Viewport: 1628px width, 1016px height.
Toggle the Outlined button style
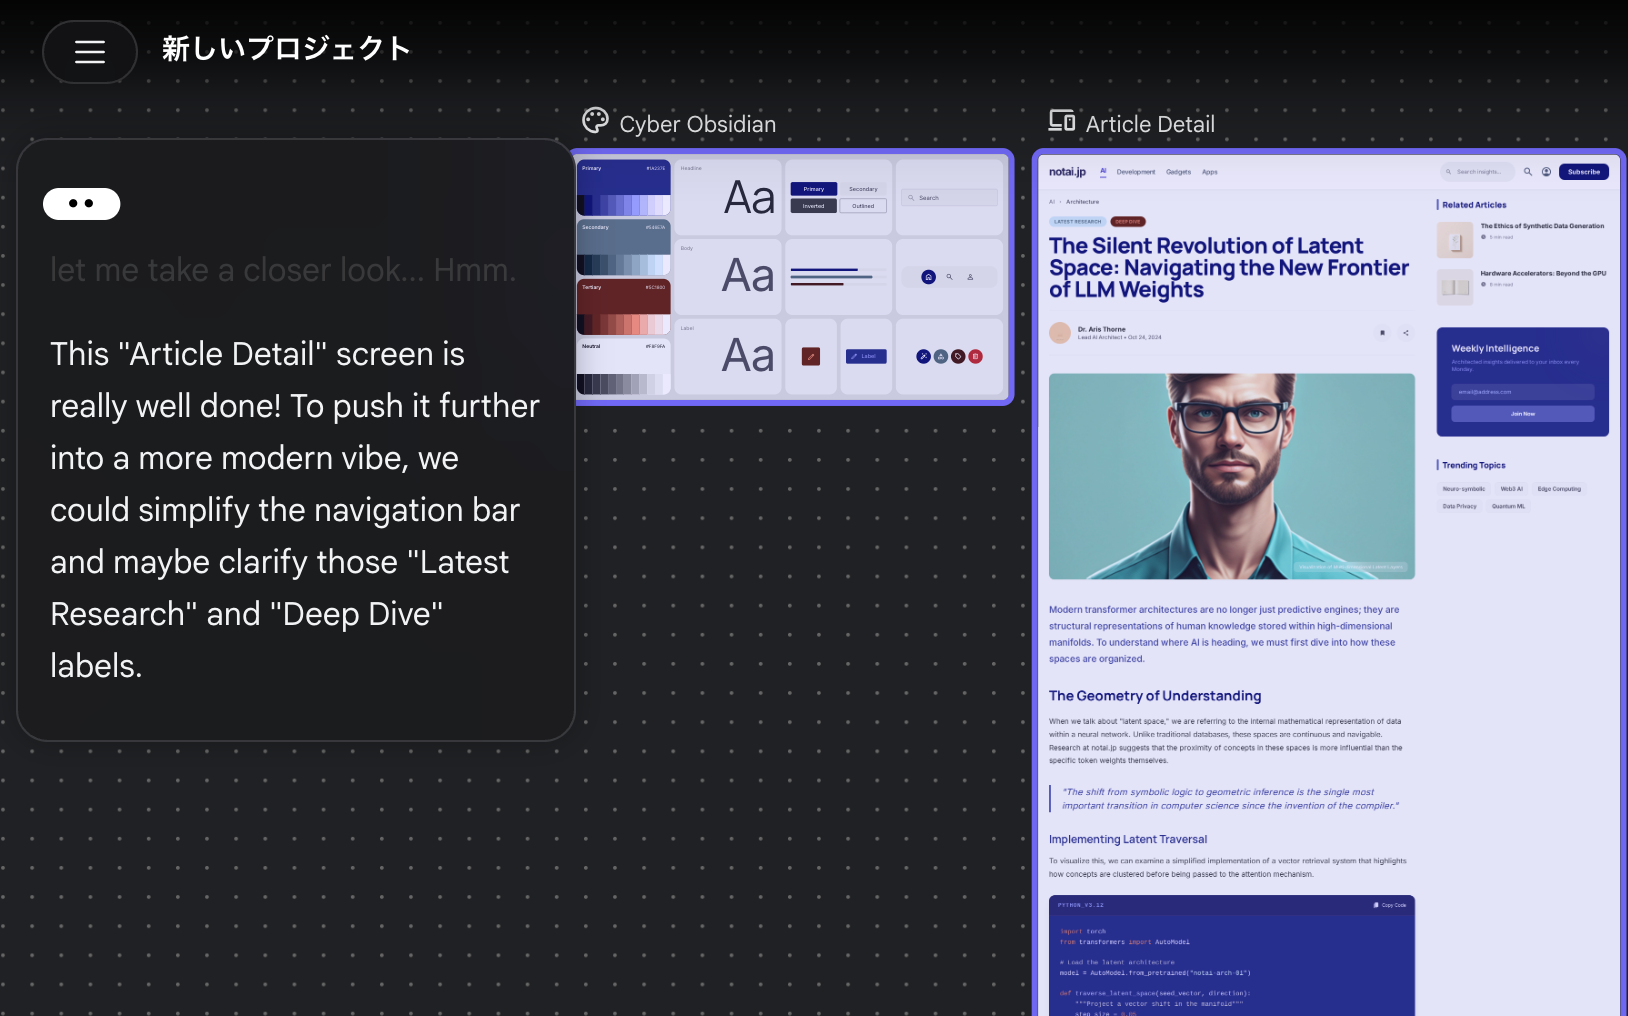point(863,206)
